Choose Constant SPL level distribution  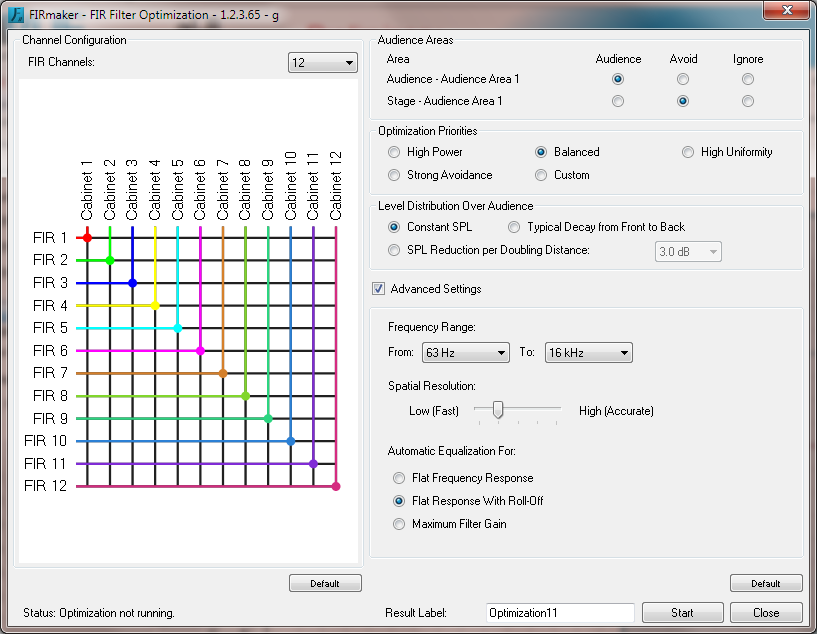click(394, 227)
